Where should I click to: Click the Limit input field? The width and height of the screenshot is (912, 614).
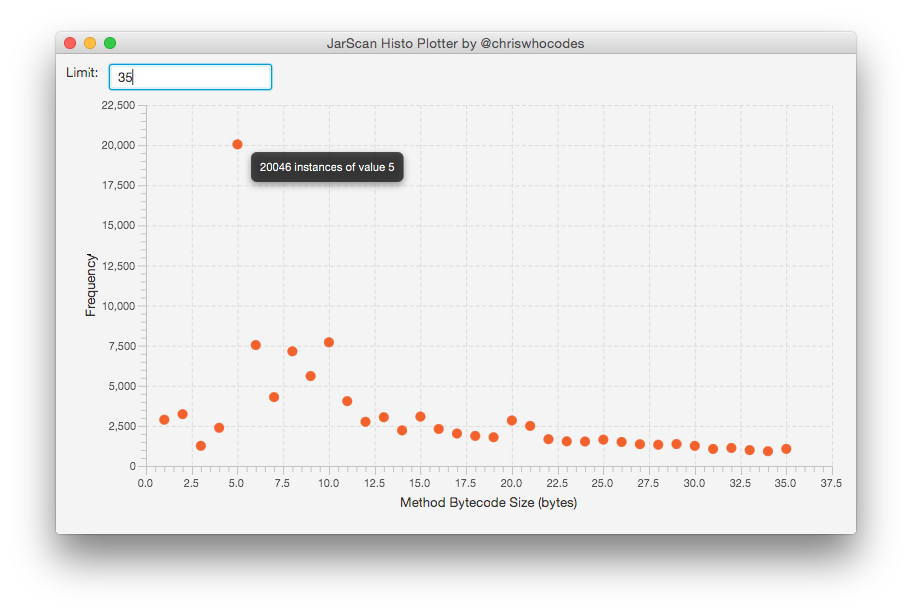point(190,77)
